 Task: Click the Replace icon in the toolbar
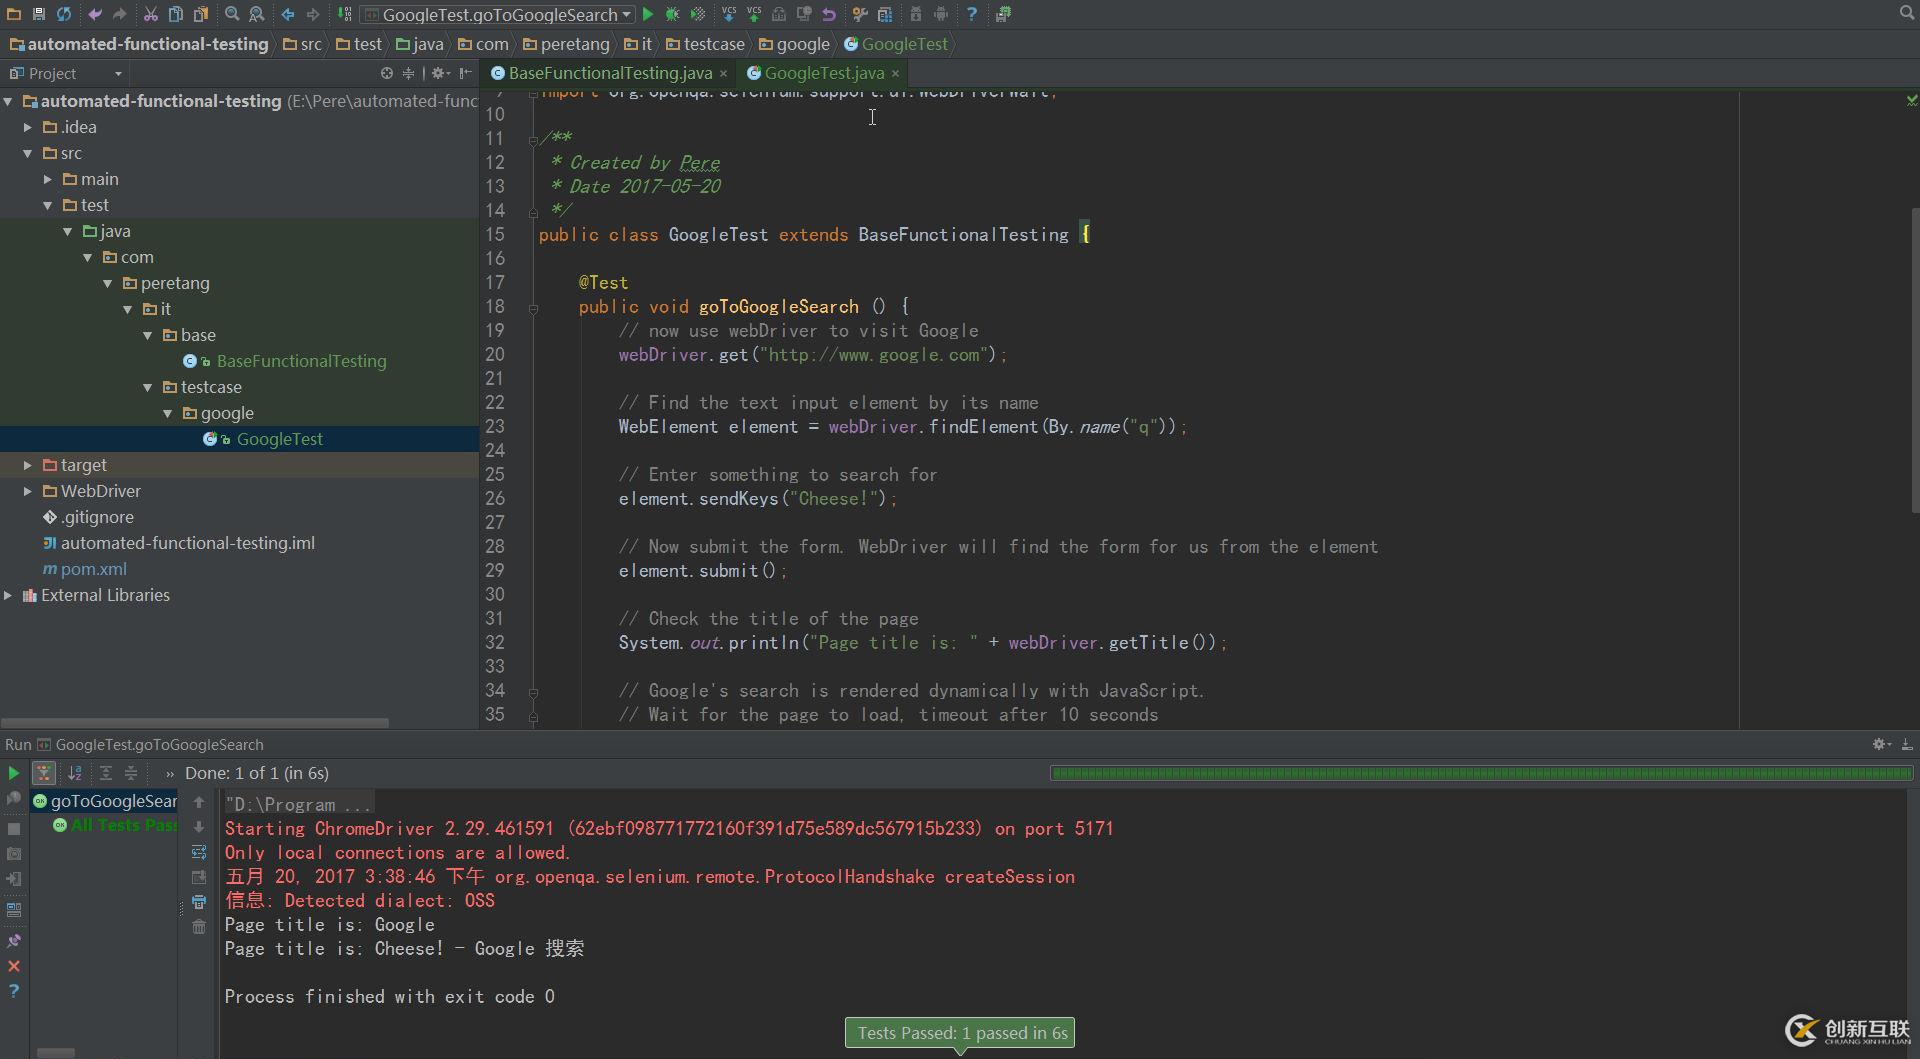click(x=257, y=14)
